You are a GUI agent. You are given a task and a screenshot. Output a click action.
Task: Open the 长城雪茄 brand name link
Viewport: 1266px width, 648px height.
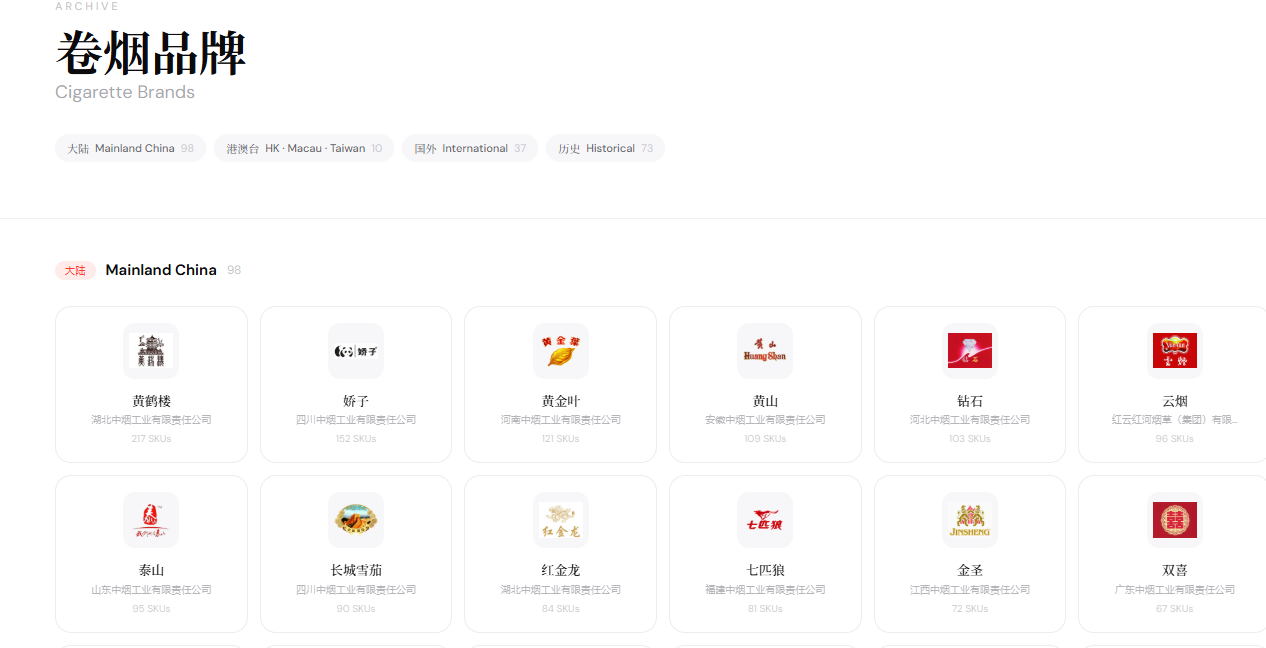[356, 570]
